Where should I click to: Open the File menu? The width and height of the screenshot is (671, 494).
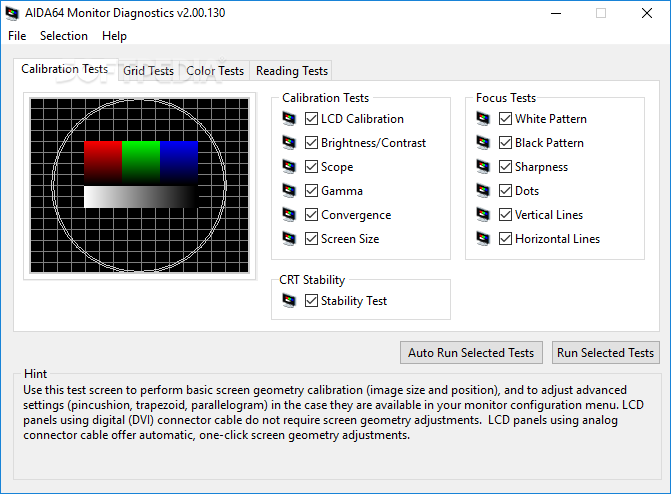17,36
